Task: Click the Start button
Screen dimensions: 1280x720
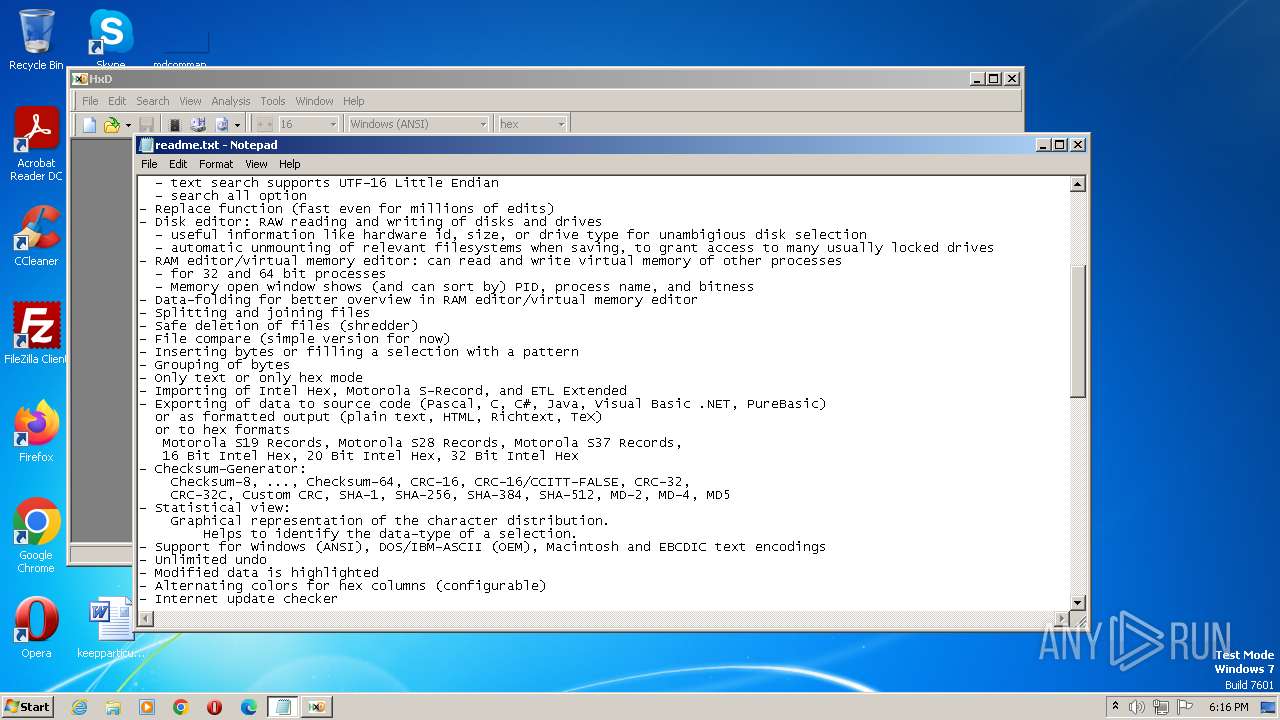Action: pyautogui.click(x=27, y=706)
